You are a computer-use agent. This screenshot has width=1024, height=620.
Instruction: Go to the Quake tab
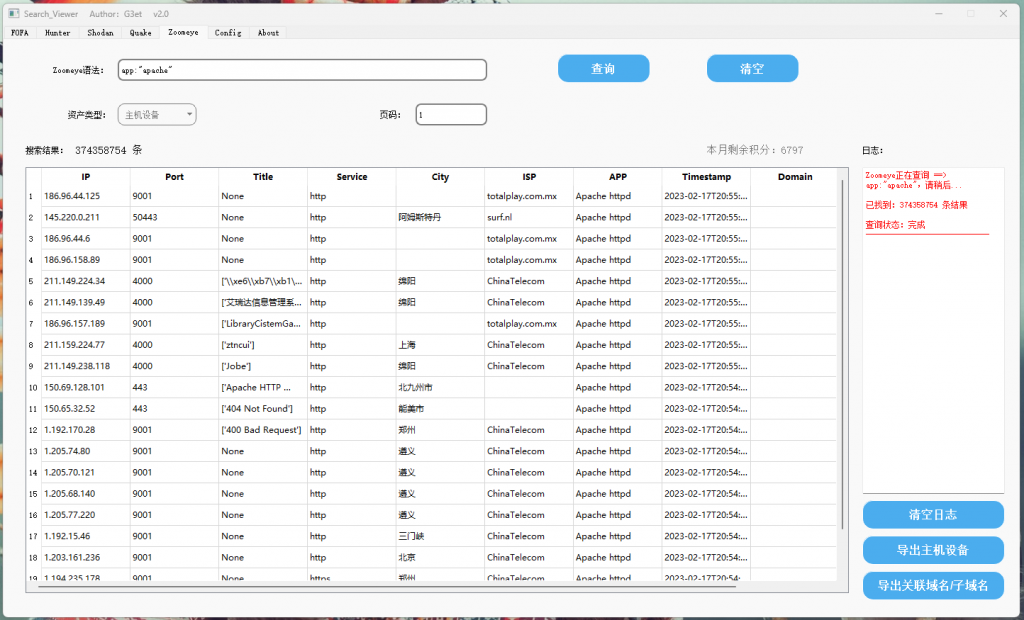tap(140, 33)
